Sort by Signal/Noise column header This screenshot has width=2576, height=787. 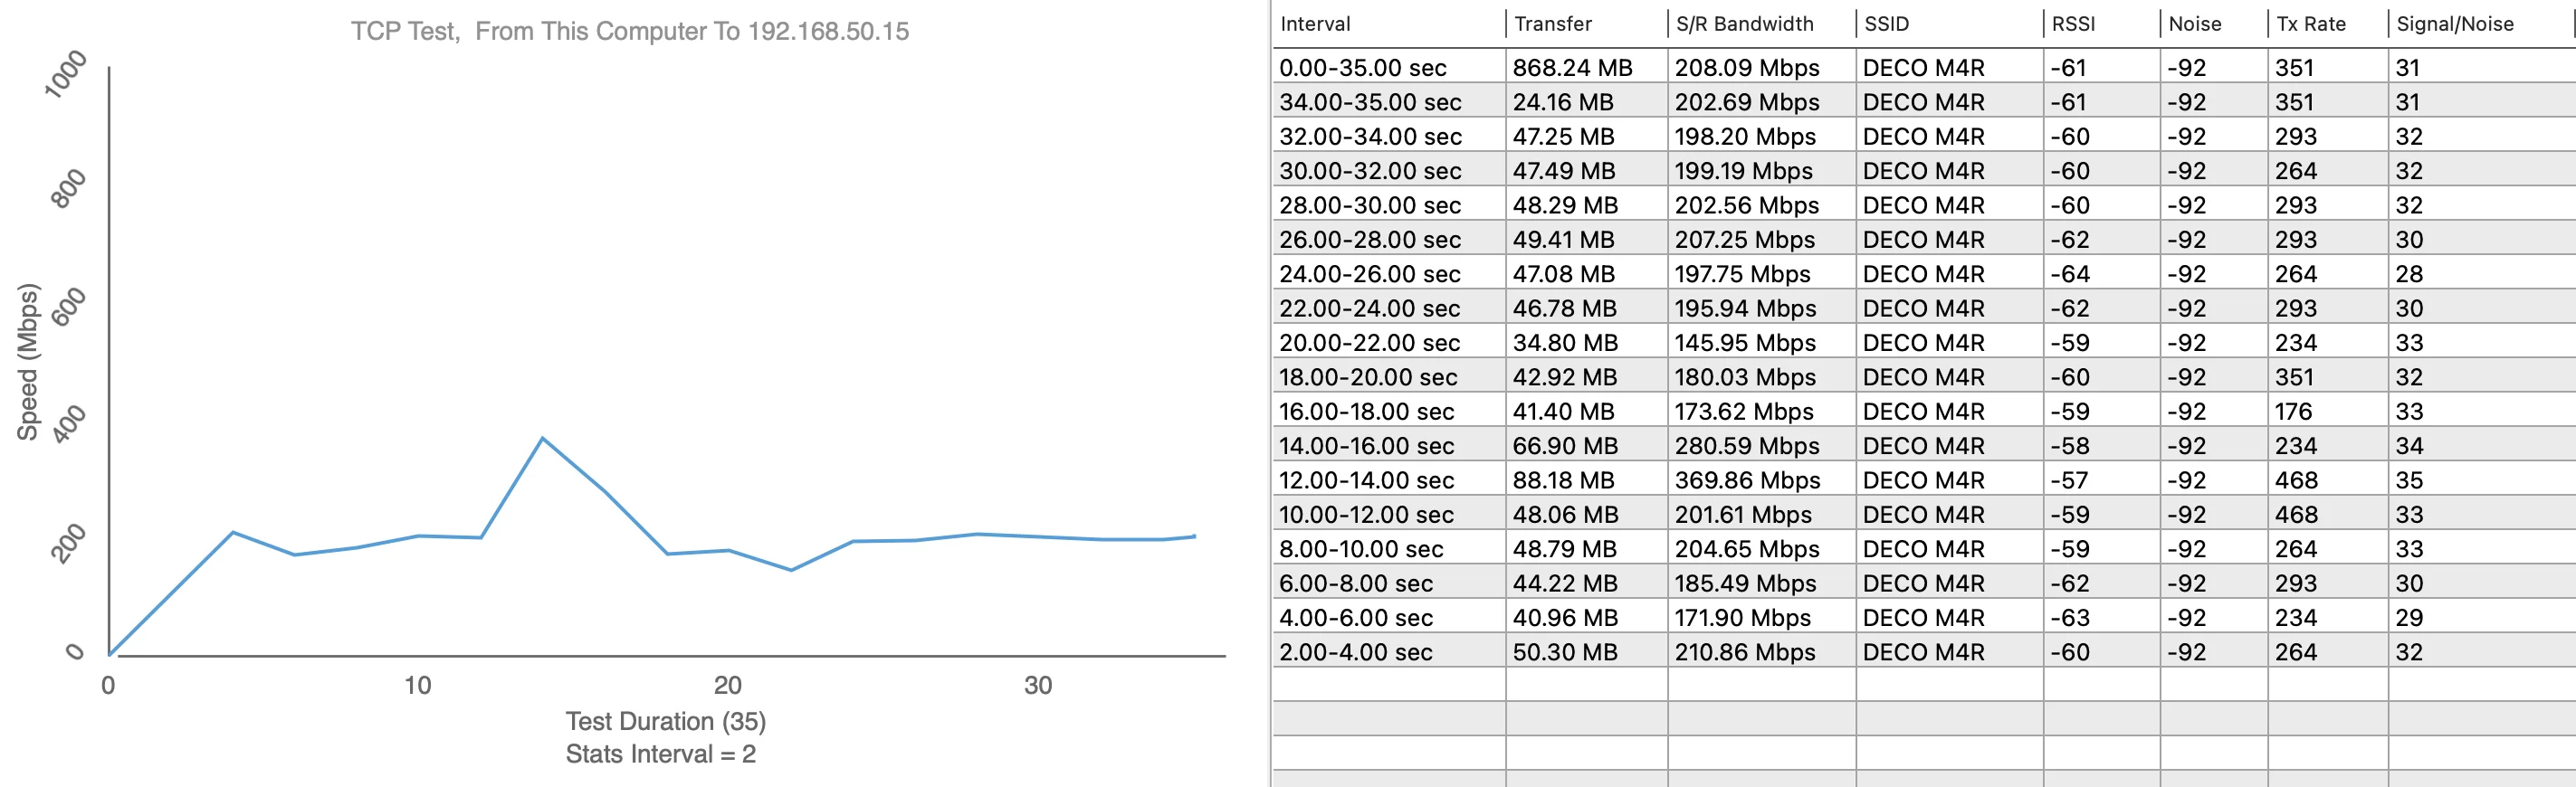point(2454,24)
